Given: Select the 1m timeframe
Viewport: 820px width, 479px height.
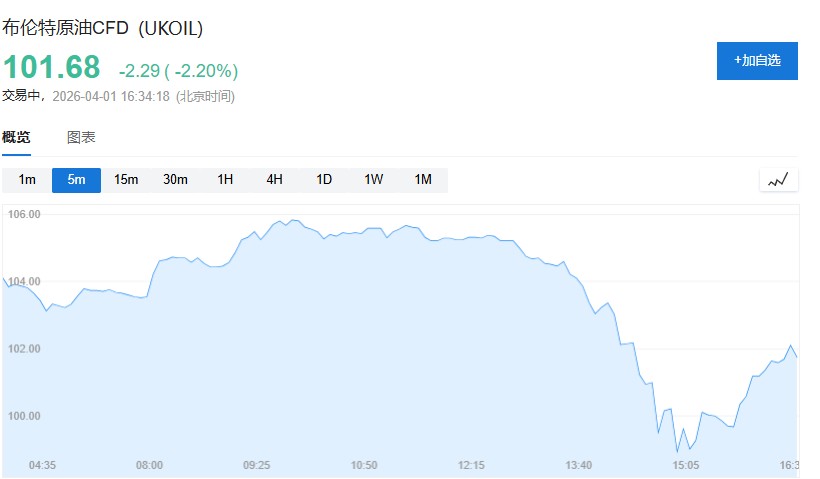Looking at the screenshot, I should (x=27, y=180).
